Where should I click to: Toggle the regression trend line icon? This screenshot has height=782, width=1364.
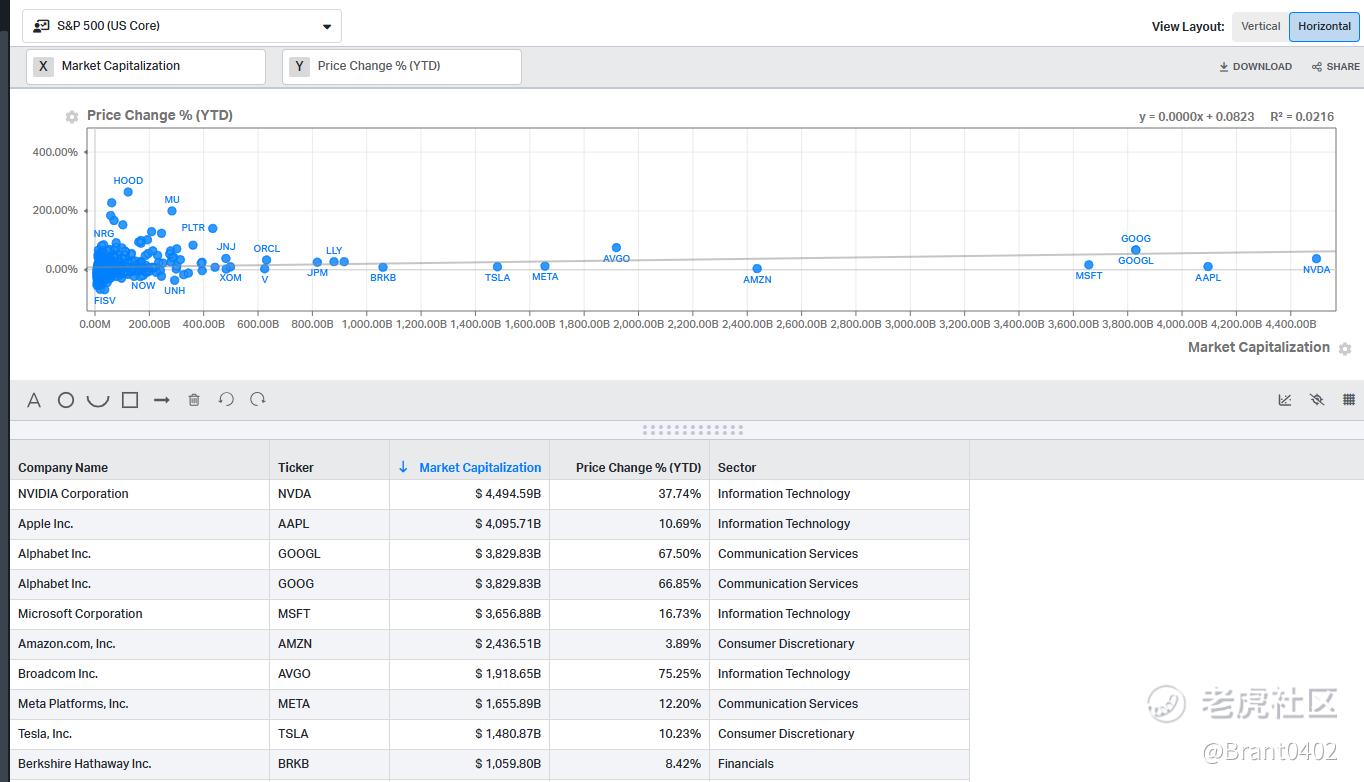point(1285,400)
